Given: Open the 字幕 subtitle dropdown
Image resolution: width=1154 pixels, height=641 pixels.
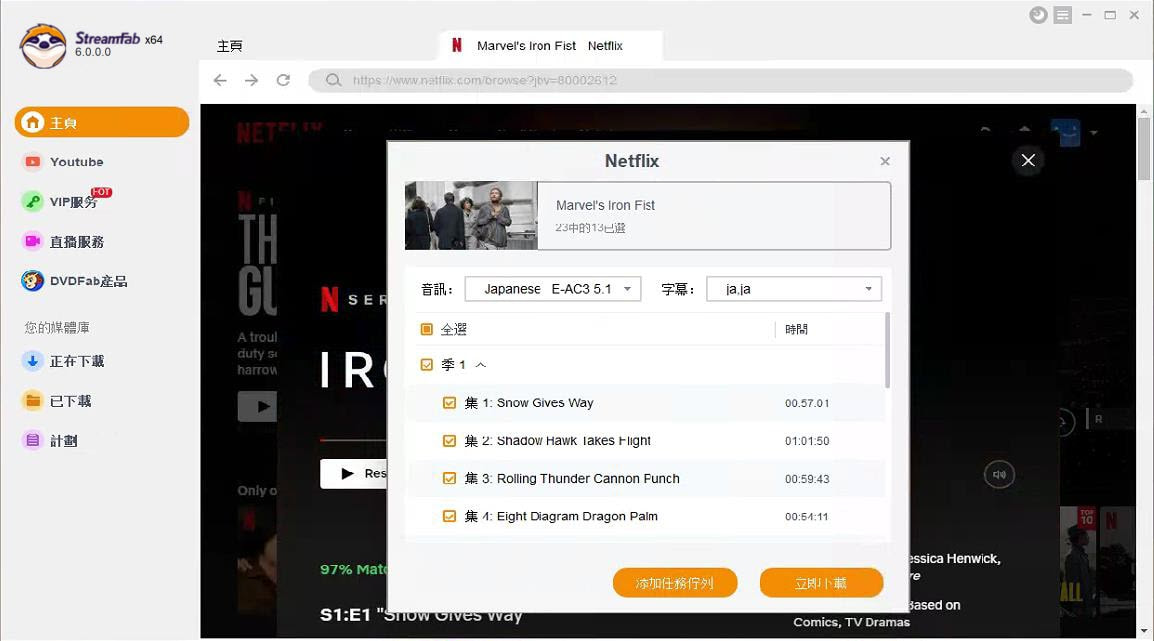Looking at the screenshot, I should pos(793,288).
